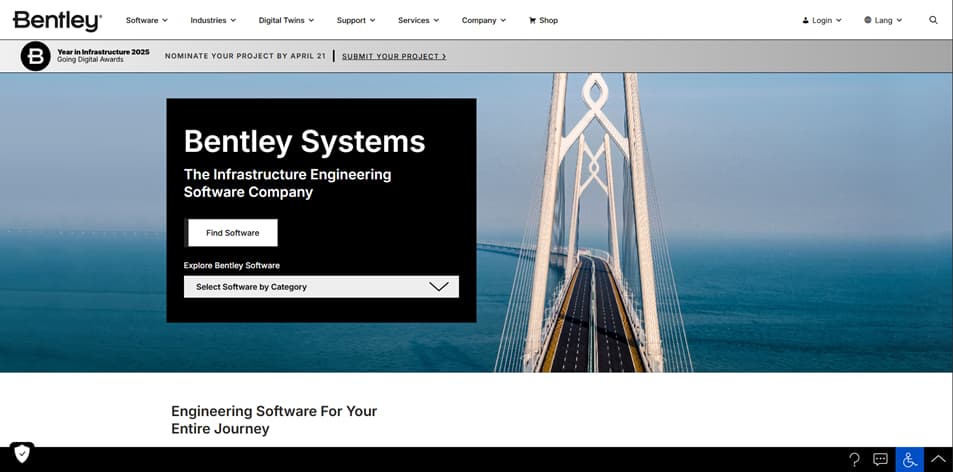
Task: Click Explore Bentley Software label
Action: pos(232,265)
